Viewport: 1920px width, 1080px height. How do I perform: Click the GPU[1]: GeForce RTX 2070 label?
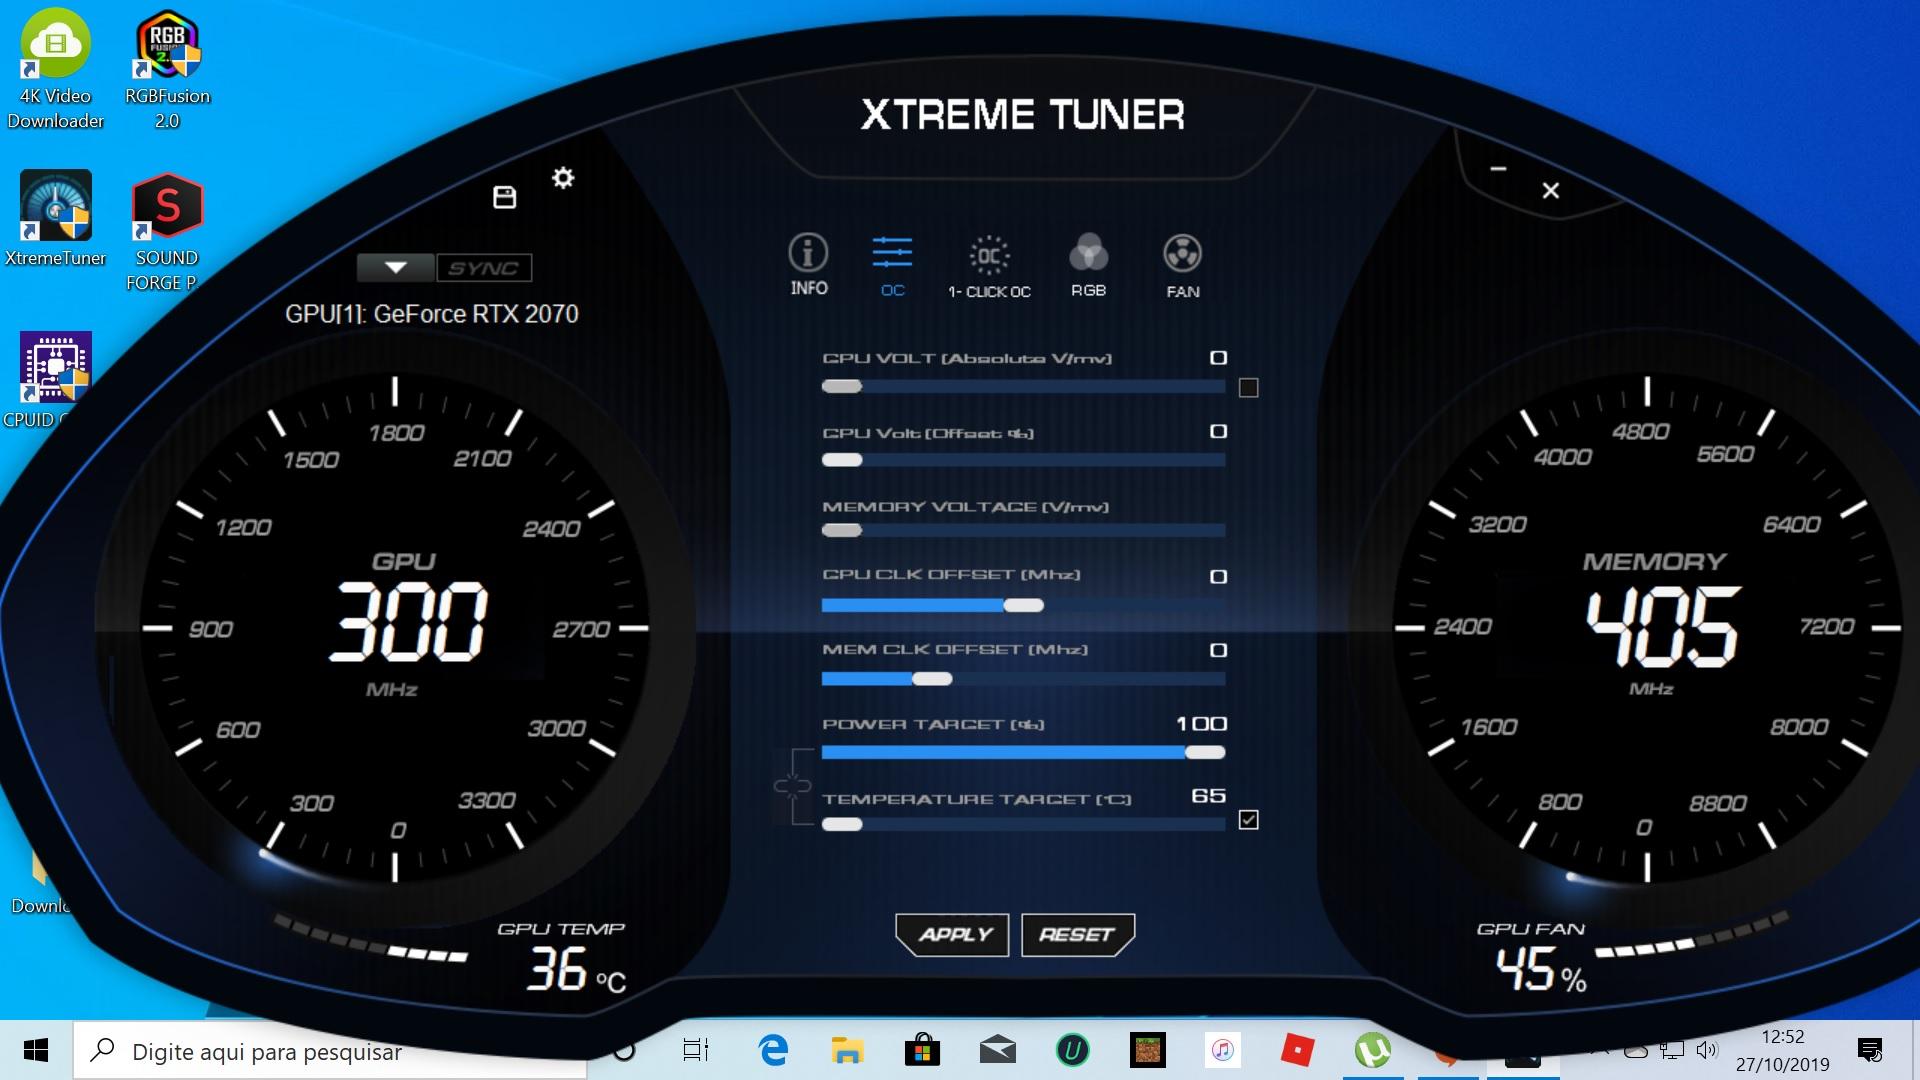click(x=432, y=314)
